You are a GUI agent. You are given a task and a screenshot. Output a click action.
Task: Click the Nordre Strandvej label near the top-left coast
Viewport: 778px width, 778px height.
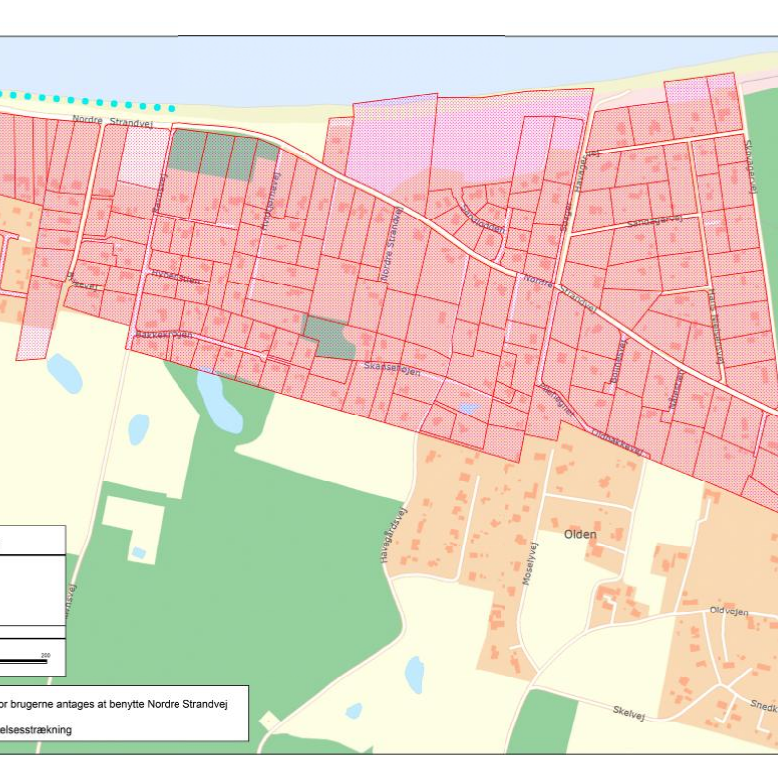[110, 122]
